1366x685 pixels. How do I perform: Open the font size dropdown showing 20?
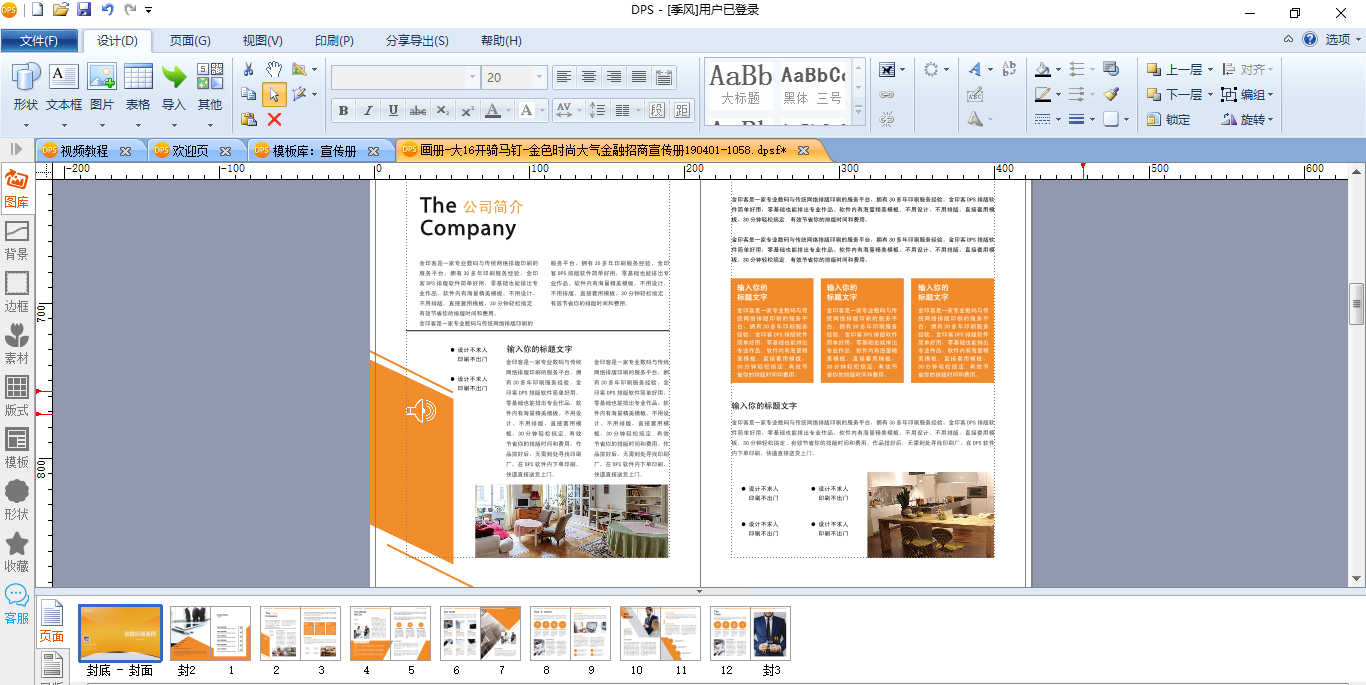540,77
